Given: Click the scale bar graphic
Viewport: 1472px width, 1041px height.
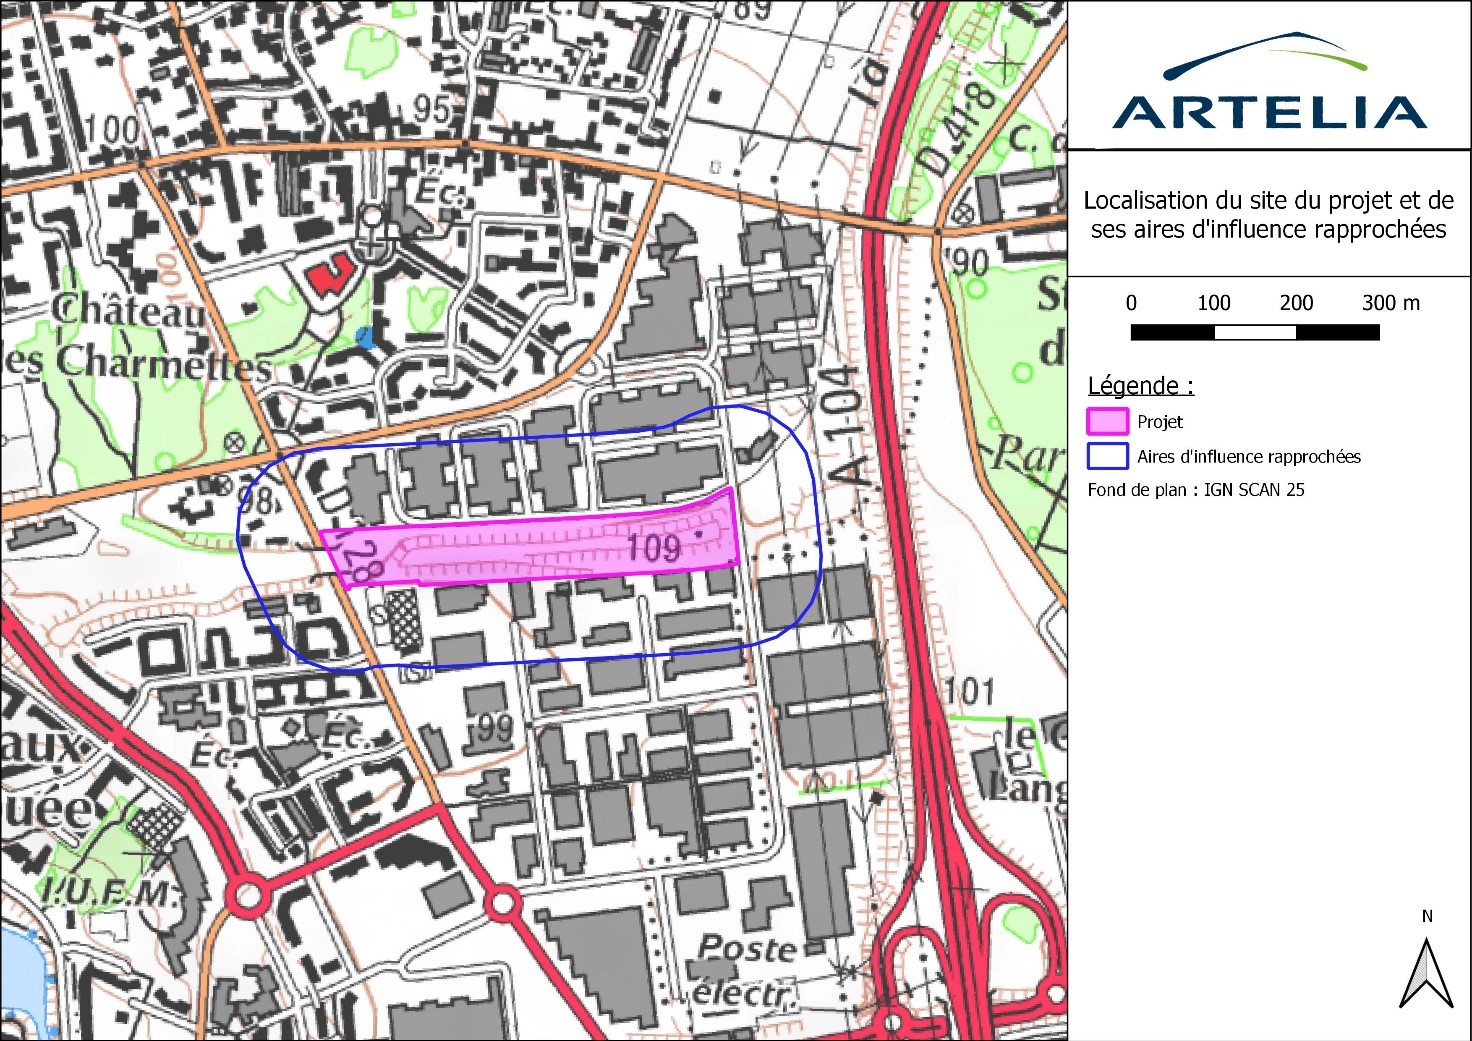Looking at the screenshot, I should tap(1255, 333).
